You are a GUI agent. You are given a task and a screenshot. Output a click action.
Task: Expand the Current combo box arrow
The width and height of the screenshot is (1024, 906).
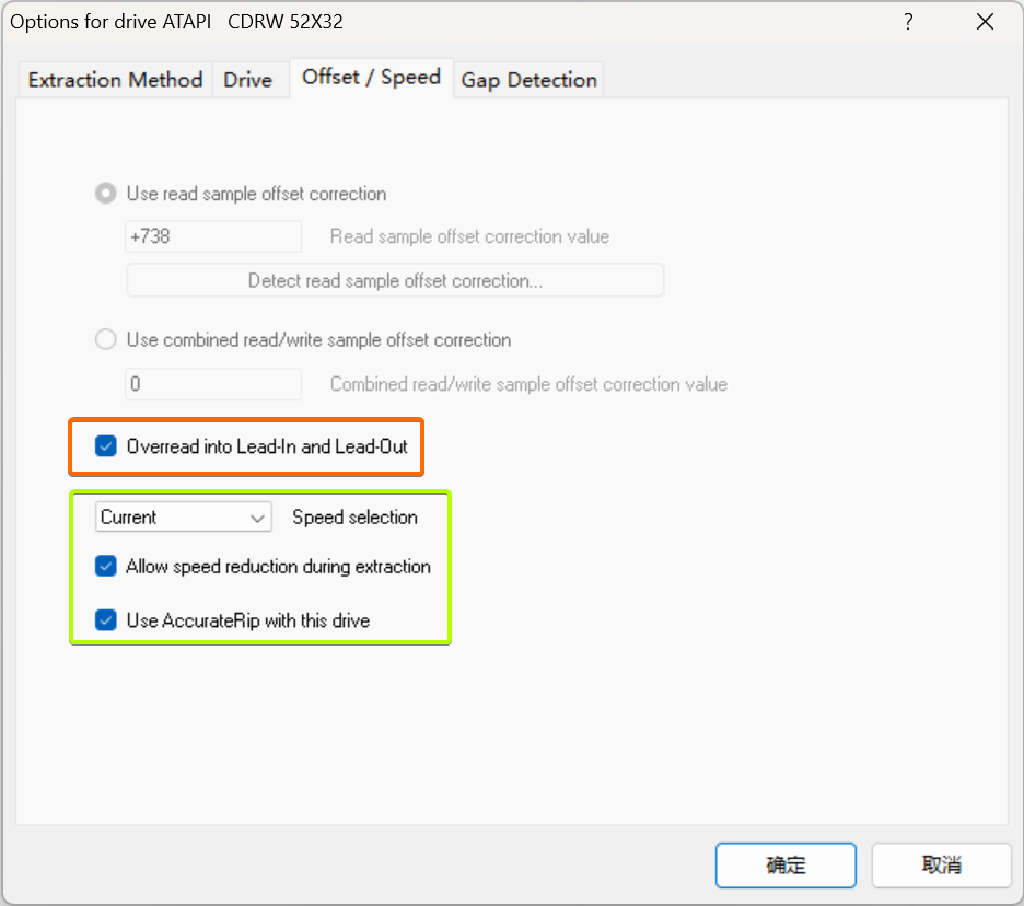[x=260, y=517]
